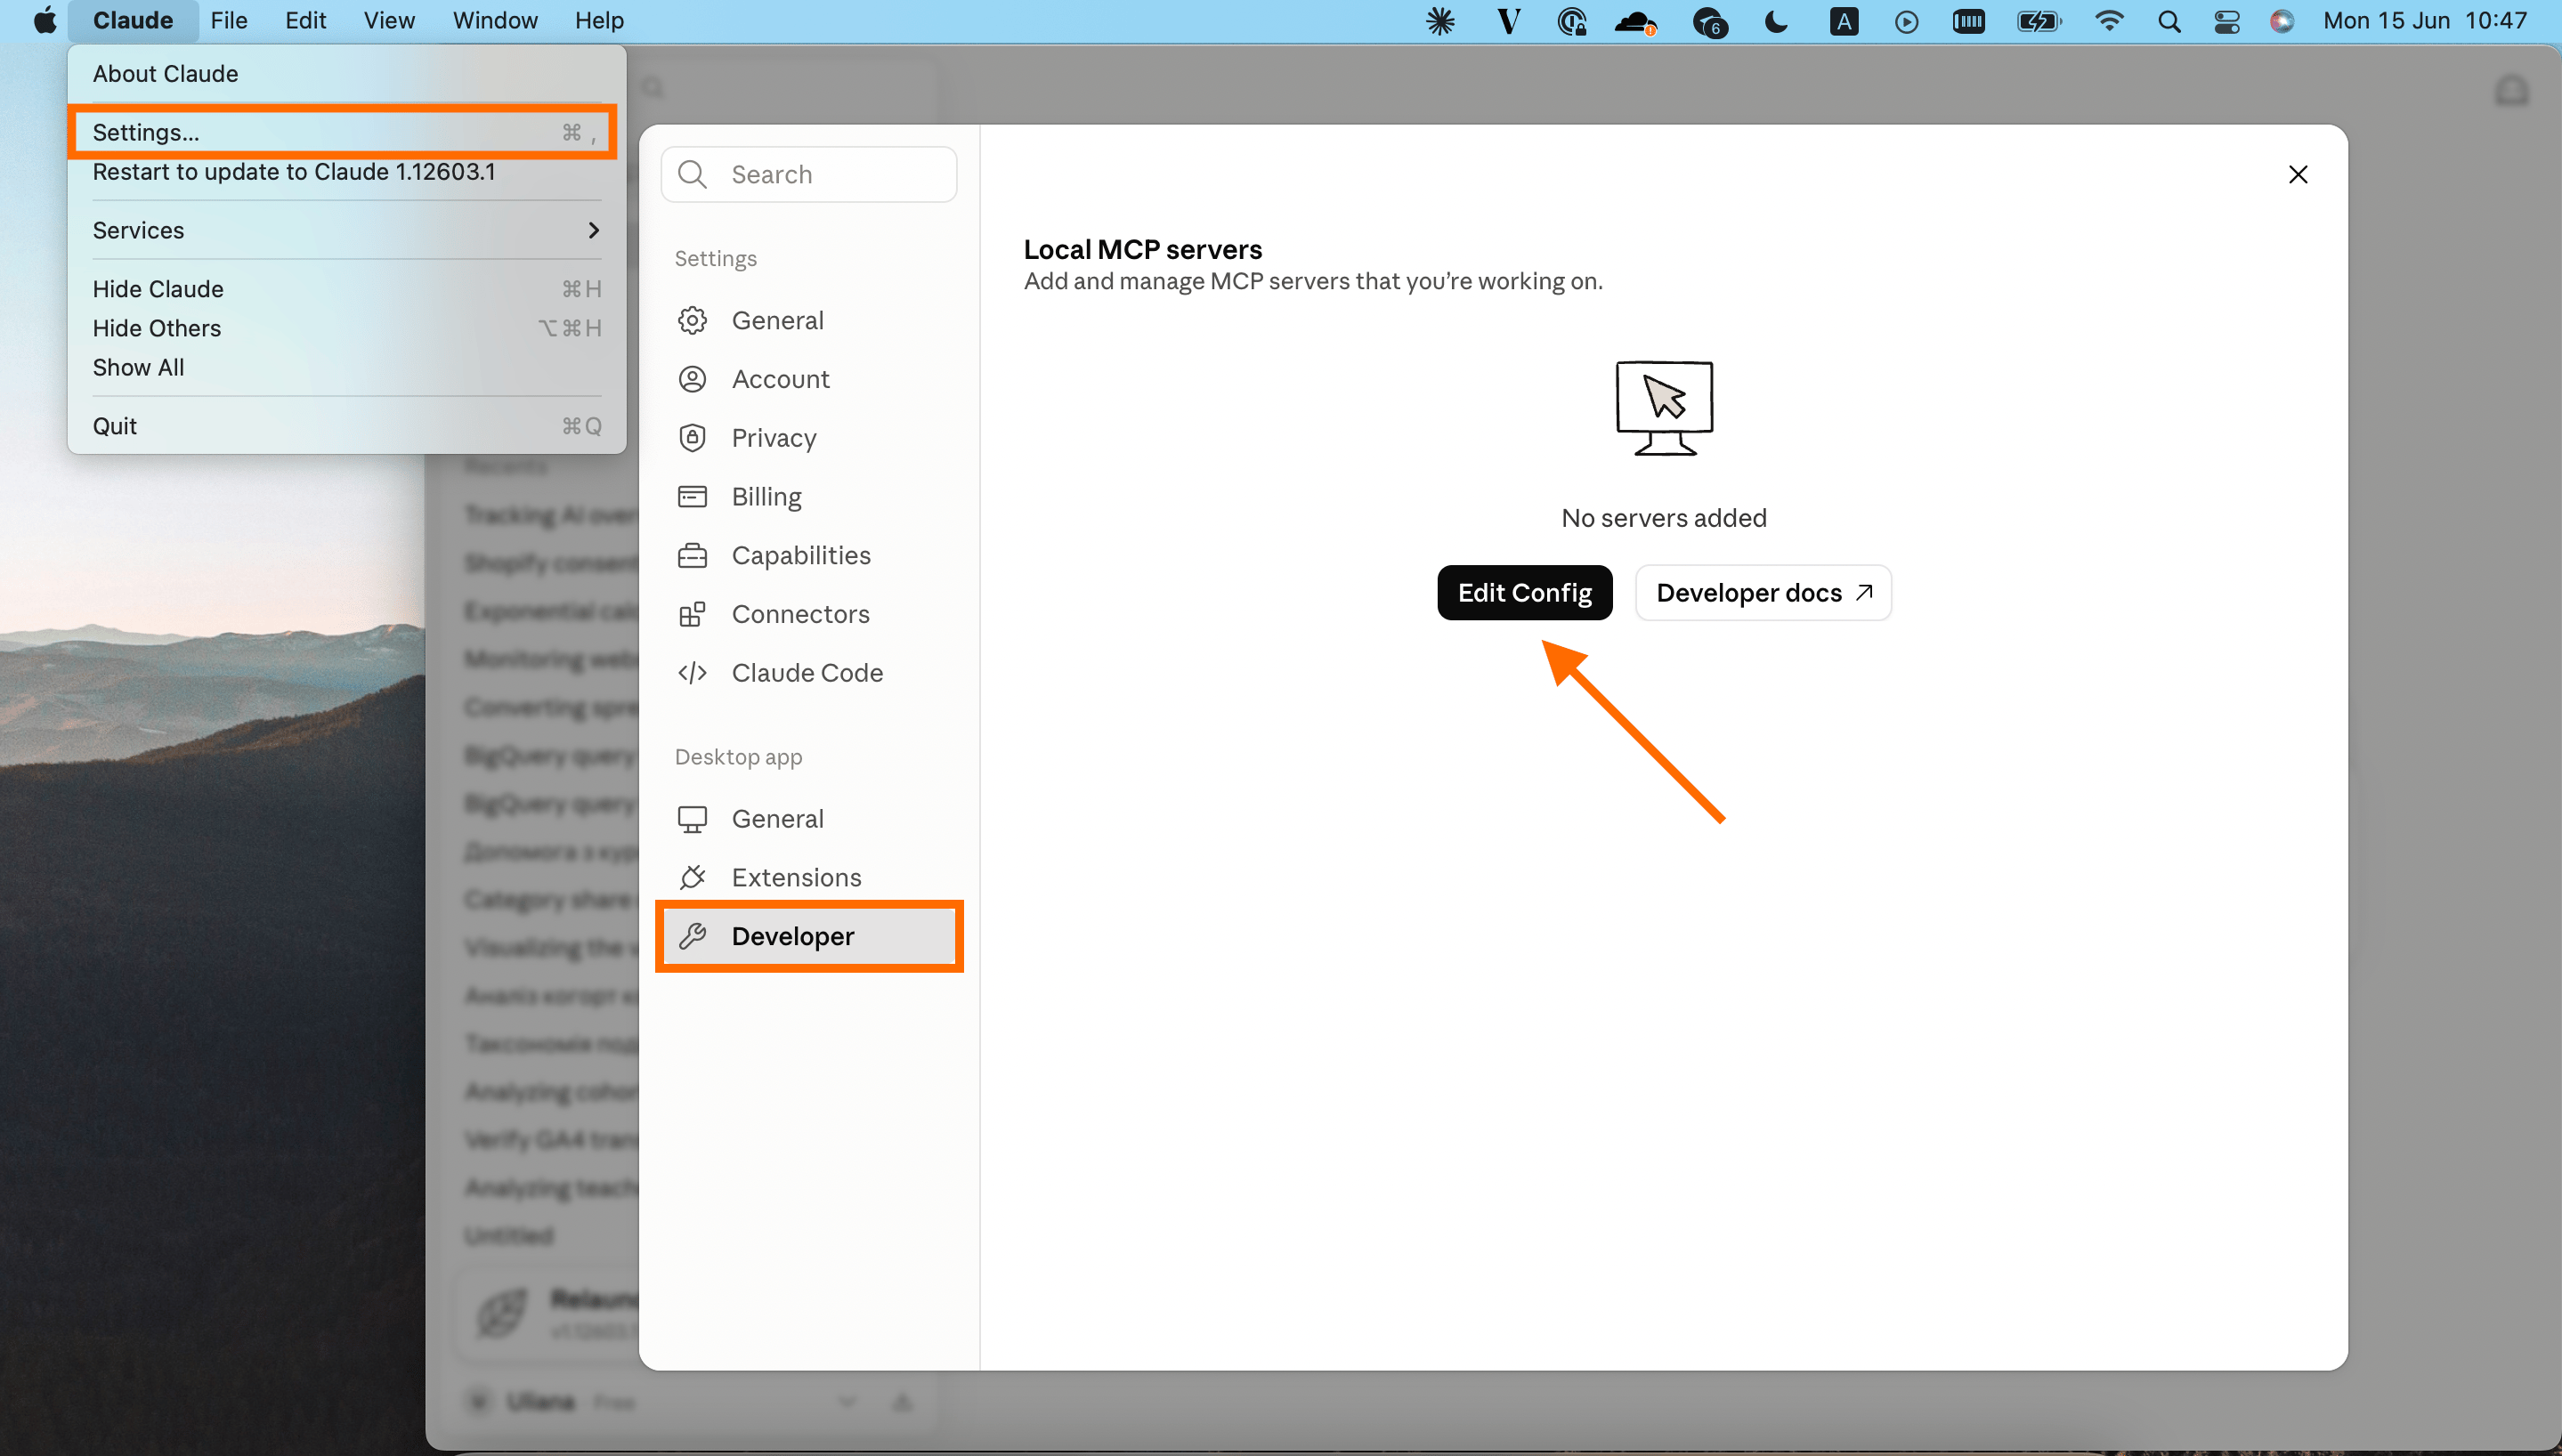This screenshot has height=1456, width=2562.
Task: Open the View menu
Action: 389,20
